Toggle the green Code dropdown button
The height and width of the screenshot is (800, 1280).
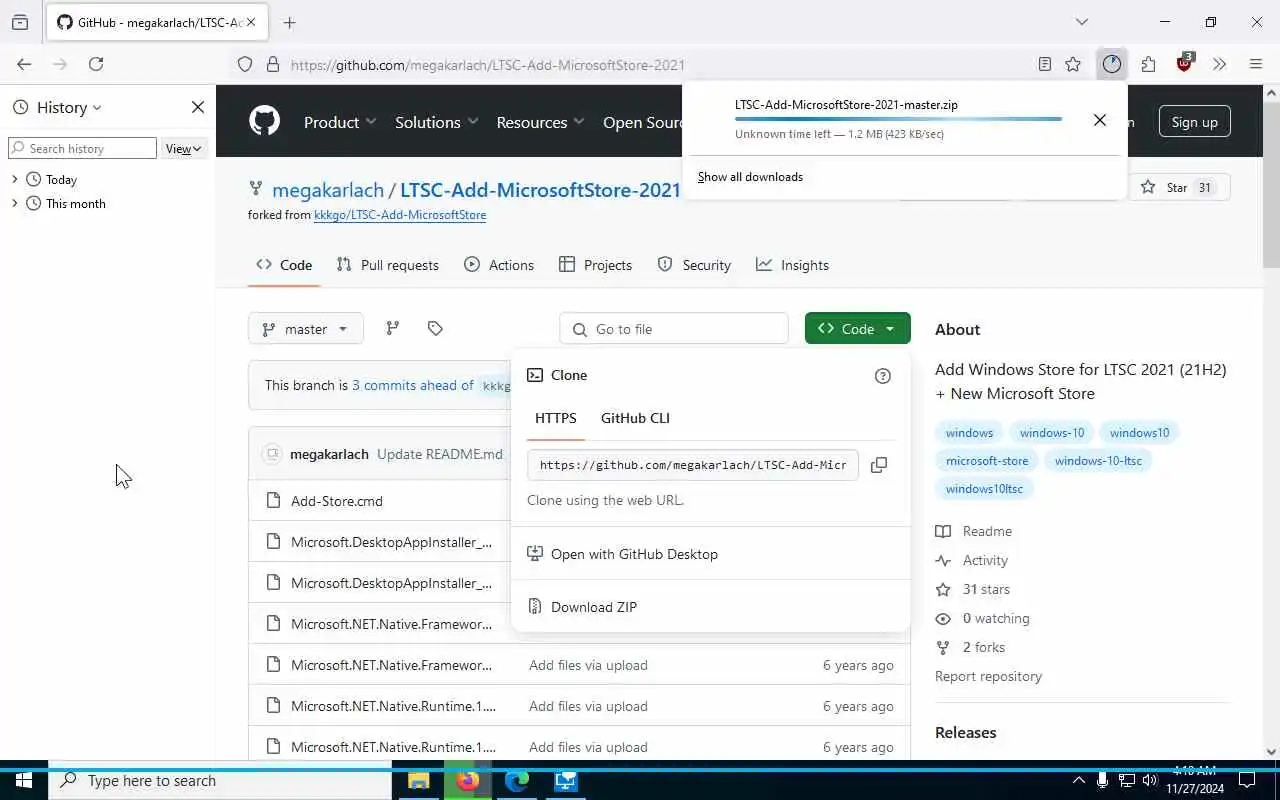pyautogui.click(x=857, y=329)
